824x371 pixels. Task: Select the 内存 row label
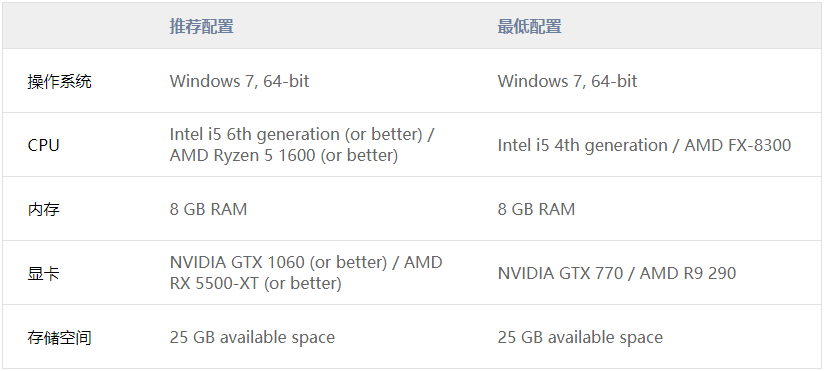coord(44,210)
